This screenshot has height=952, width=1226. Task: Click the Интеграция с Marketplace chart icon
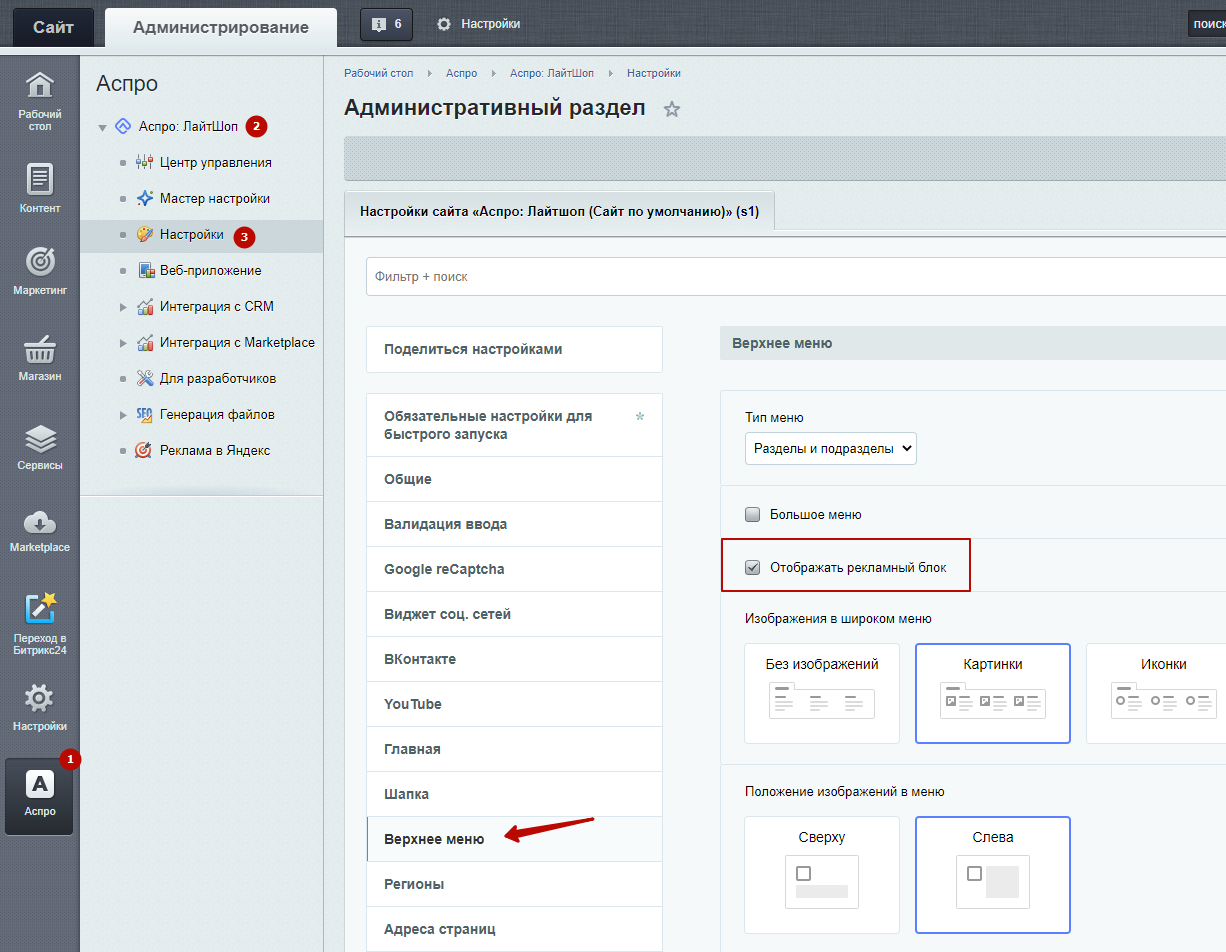145,342
